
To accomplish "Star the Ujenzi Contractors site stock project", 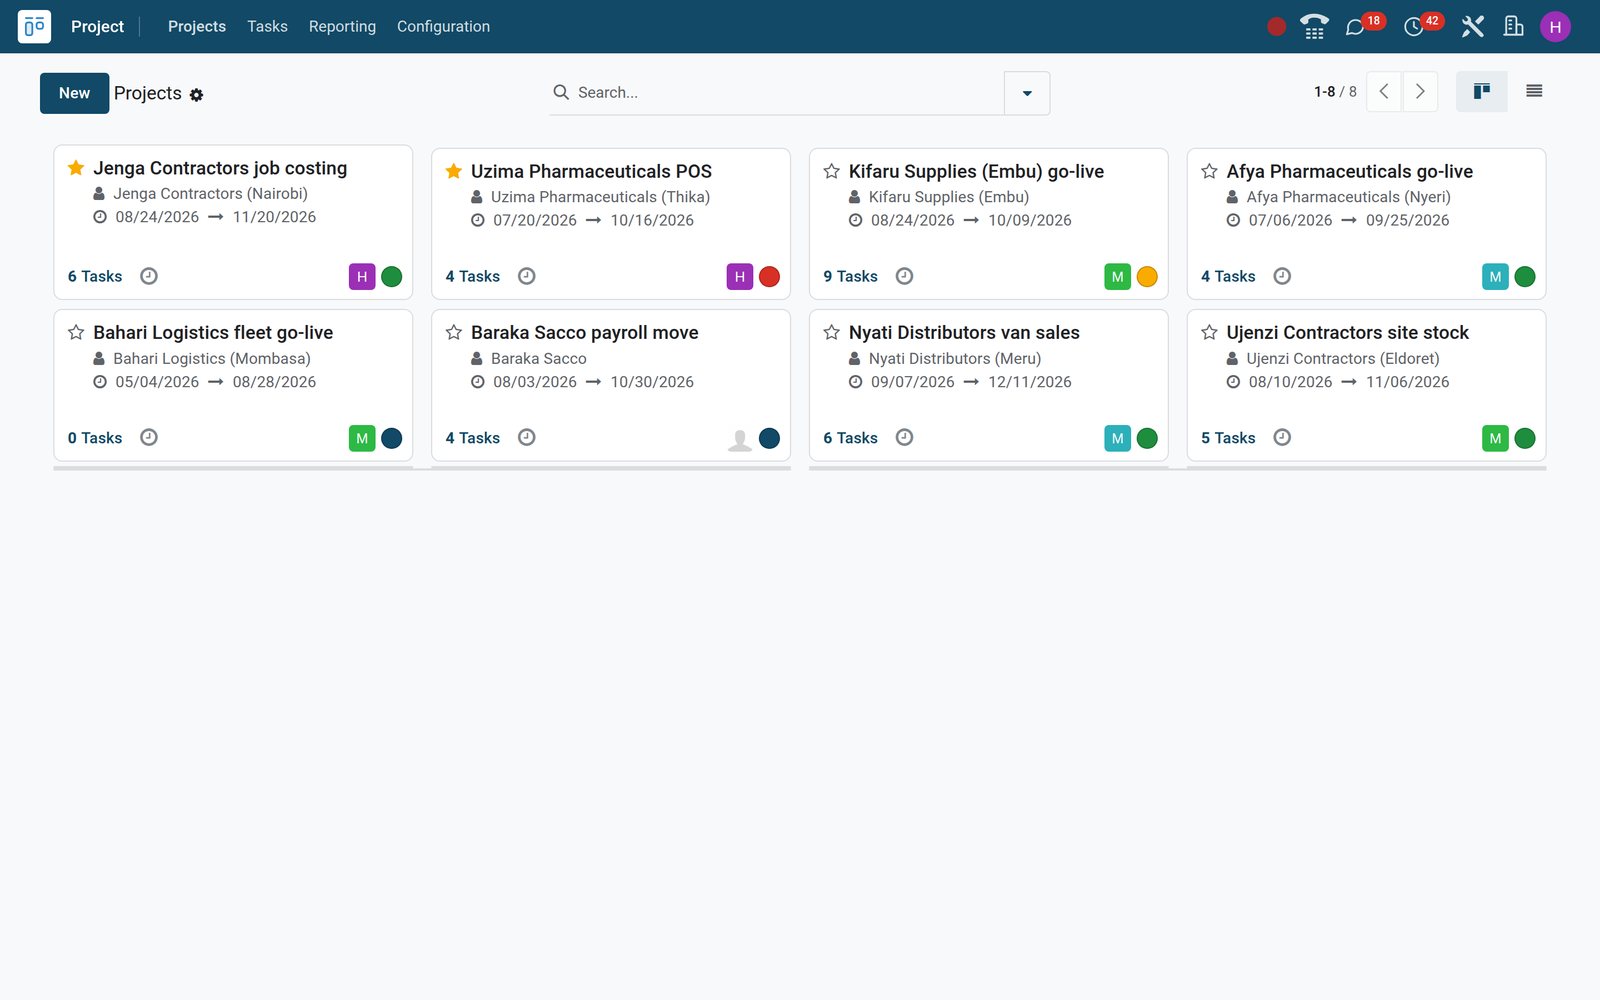I will point(1209,332).
